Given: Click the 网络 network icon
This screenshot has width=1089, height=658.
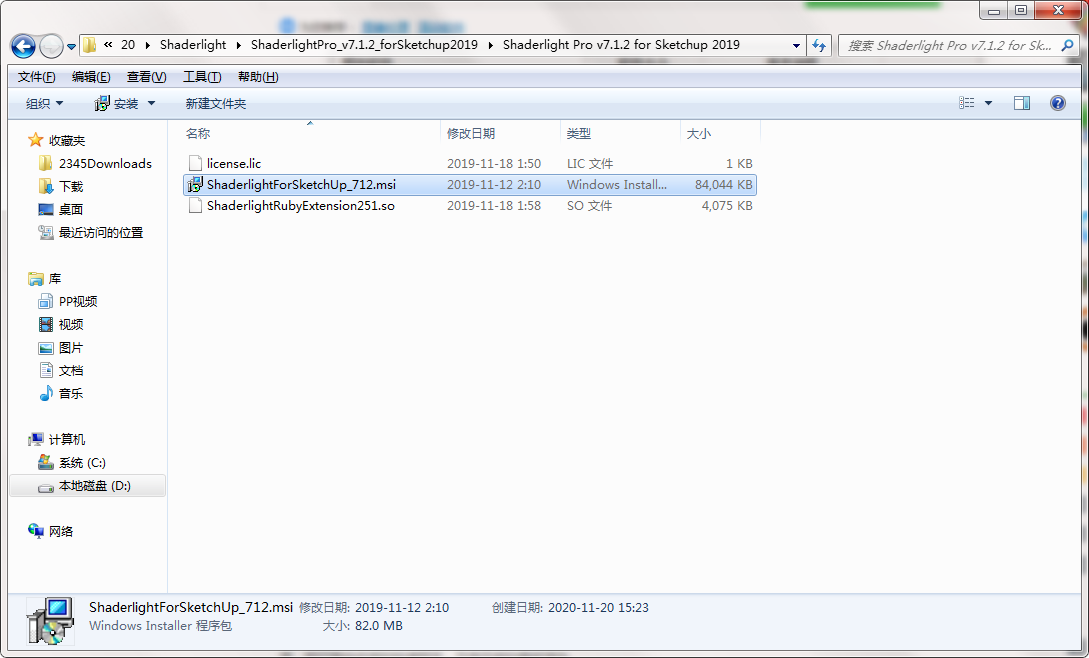Looking at the screenshot, I should click(x=35, y=531).
